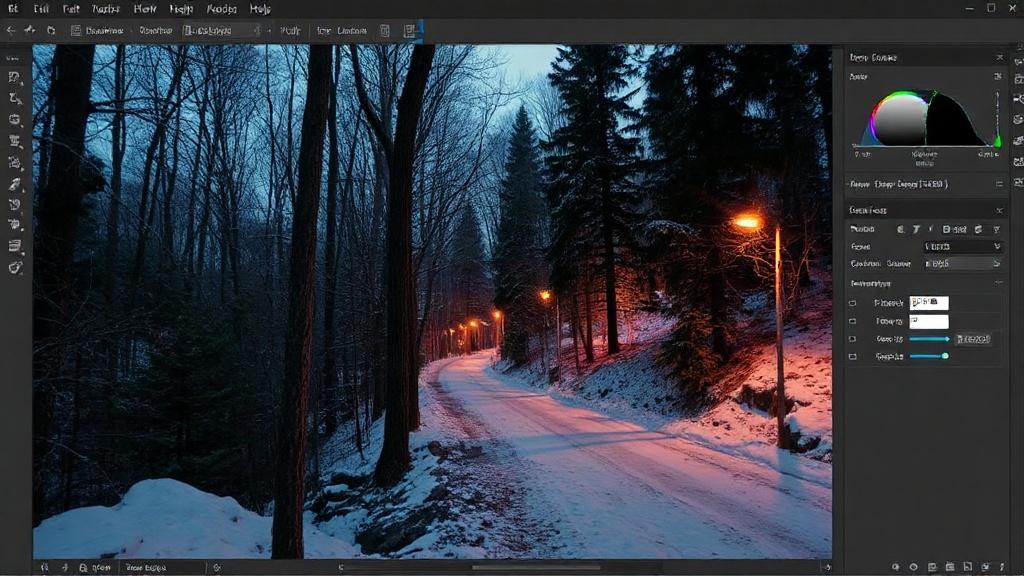This screenshot has width=1024, height=576.
Task: Toggle the checkbox beside the upper blue slider
Action: tap(852, 339)
